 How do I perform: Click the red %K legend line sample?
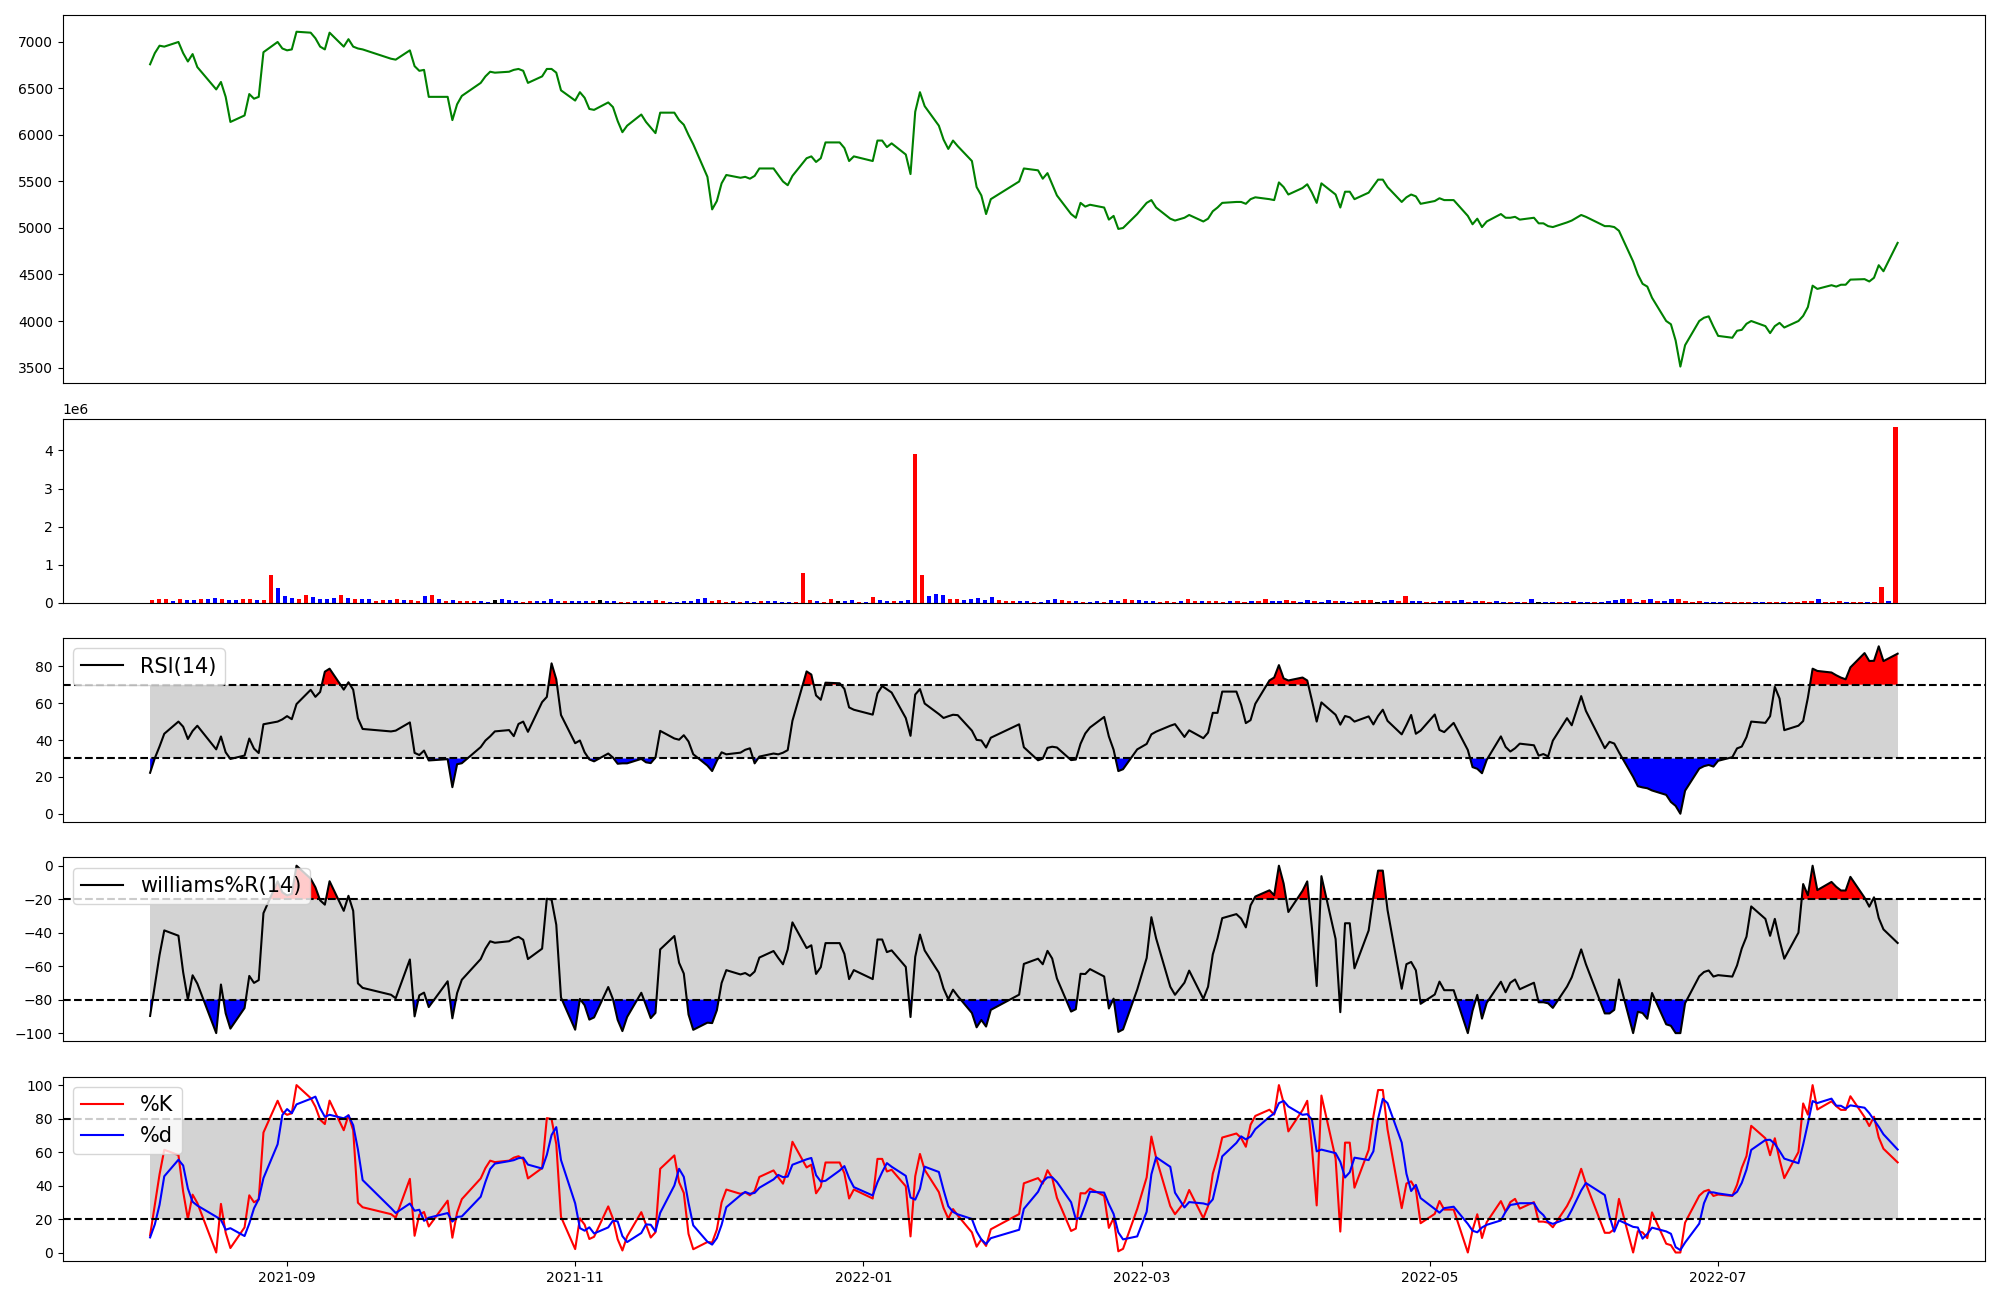102,1104
